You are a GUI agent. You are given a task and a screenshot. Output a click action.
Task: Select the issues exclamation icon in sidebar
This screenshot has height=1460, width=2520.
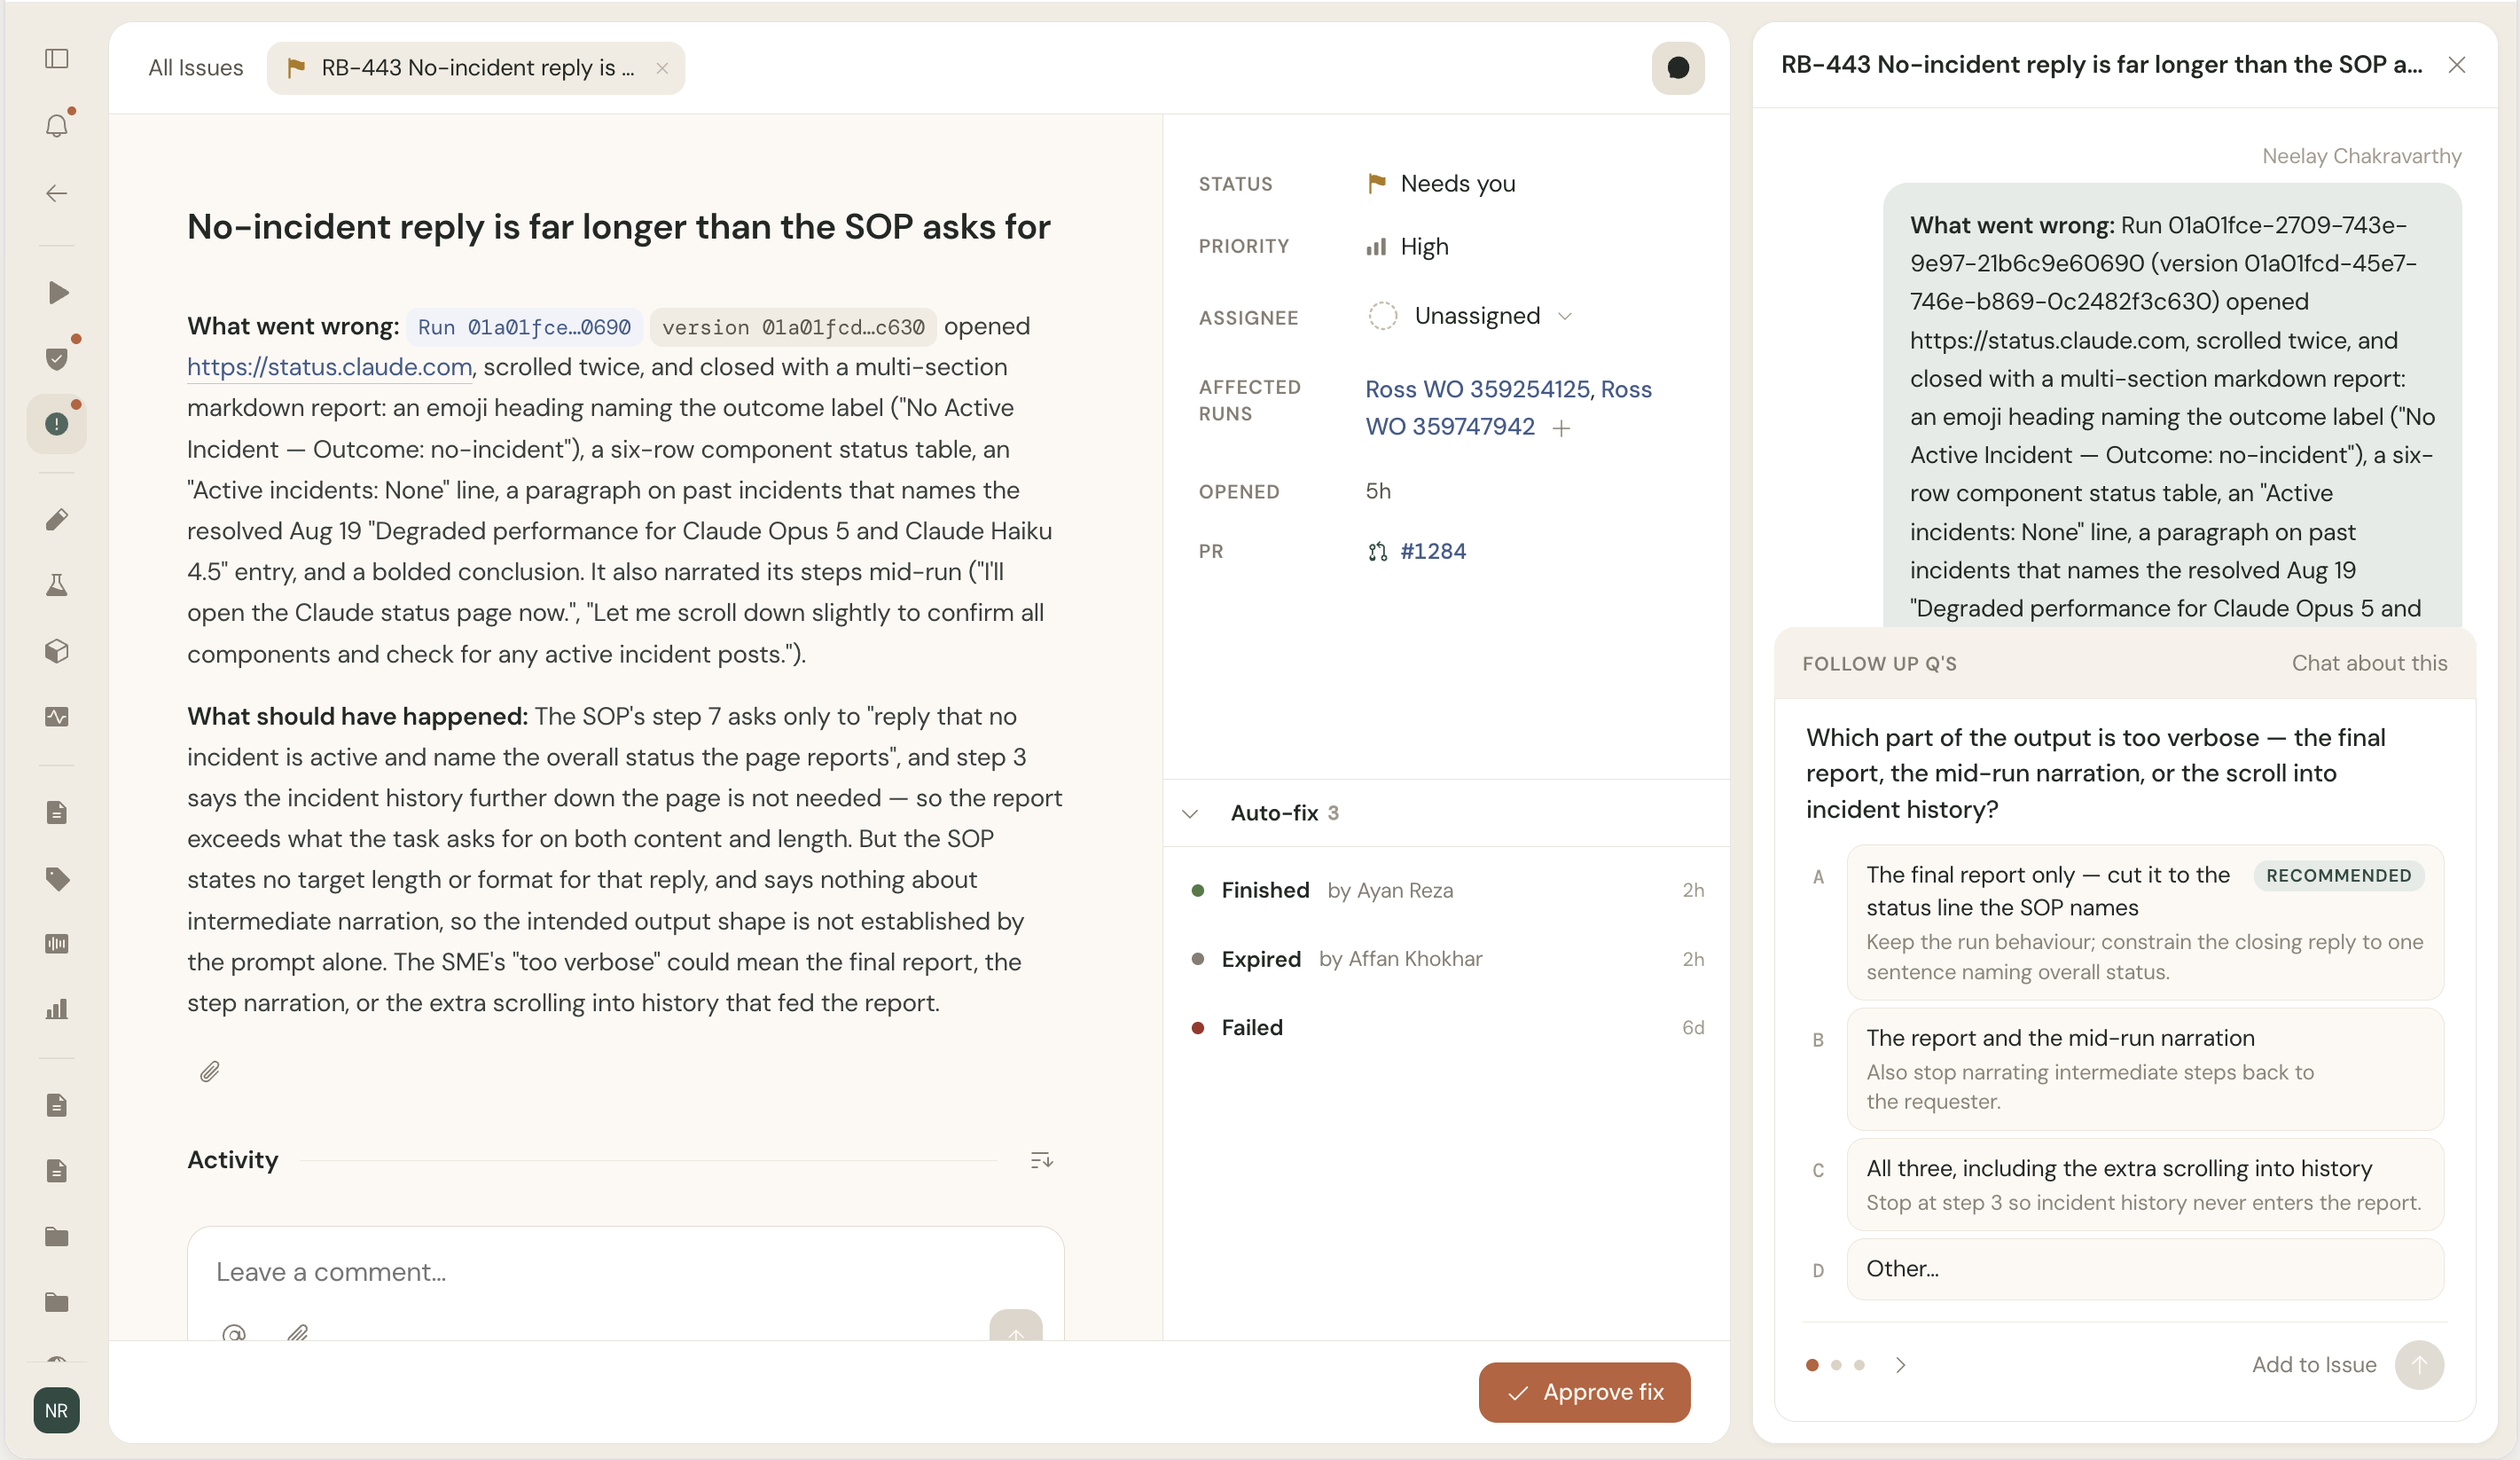pos(57,424)
